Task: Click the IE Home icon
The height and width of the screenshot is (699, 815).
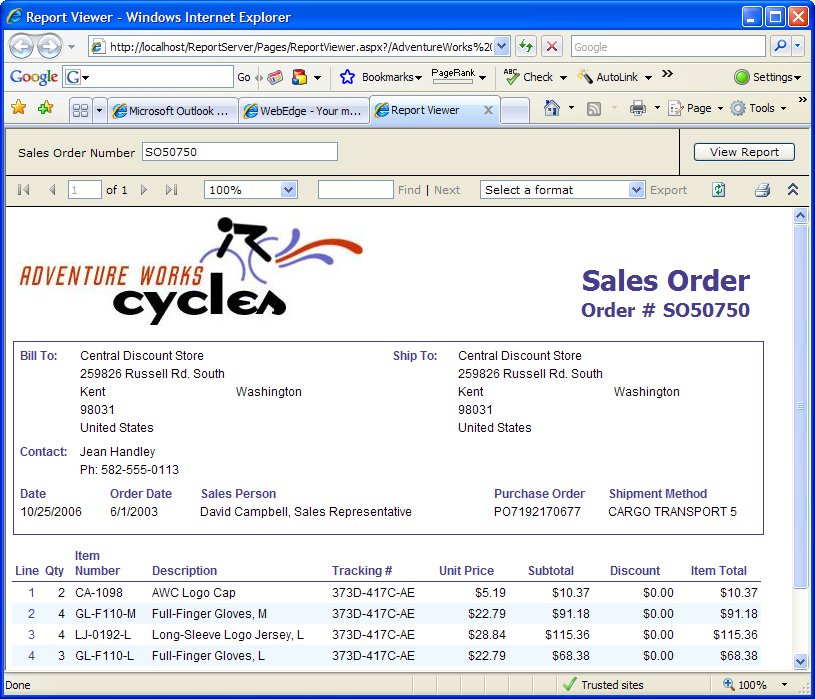Action: tap(551, 109)
